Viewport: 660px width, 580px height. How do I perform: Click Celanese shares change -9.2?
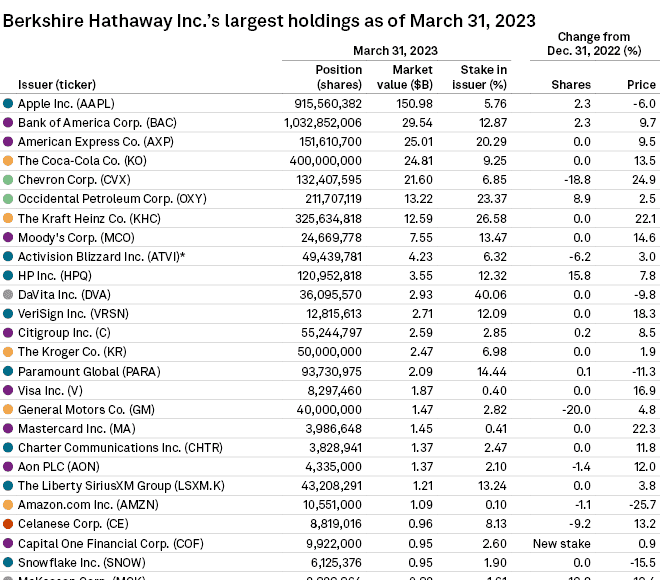point(580,524)
